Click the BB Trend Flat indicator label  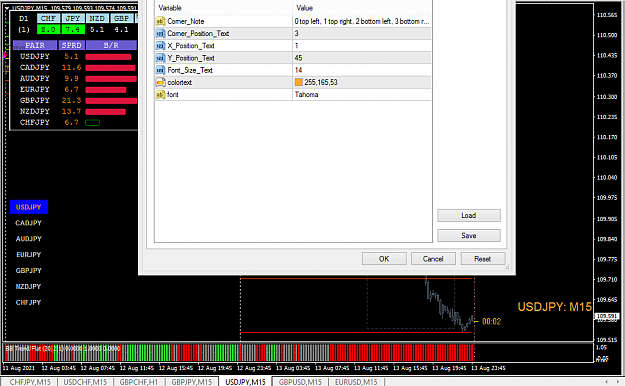tap(63, 349)
